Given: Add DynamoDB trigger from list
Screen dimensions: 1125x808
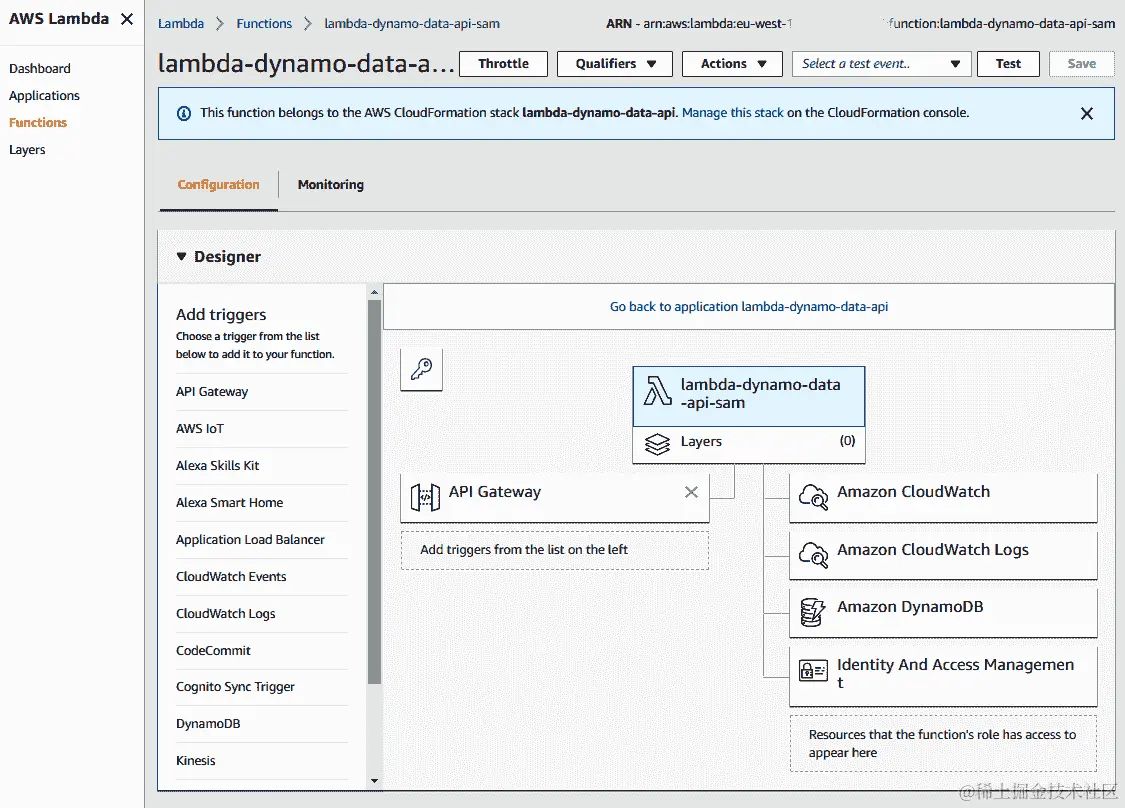Looking at the screenshot, I should 208,724.
